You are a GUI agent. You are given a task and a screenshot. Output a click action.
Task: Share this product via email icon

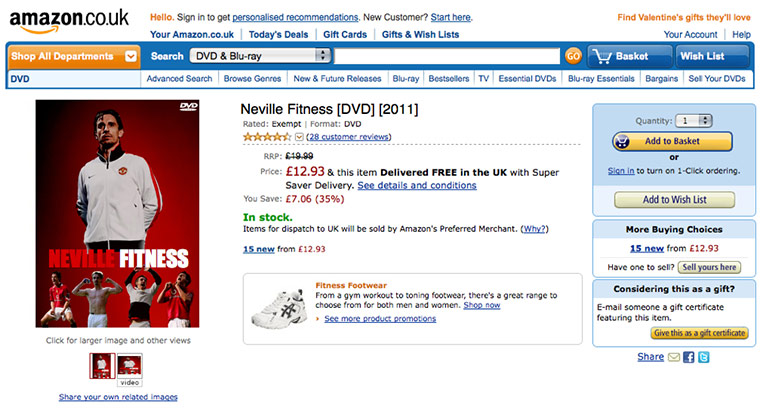click(x=674, y=357)
